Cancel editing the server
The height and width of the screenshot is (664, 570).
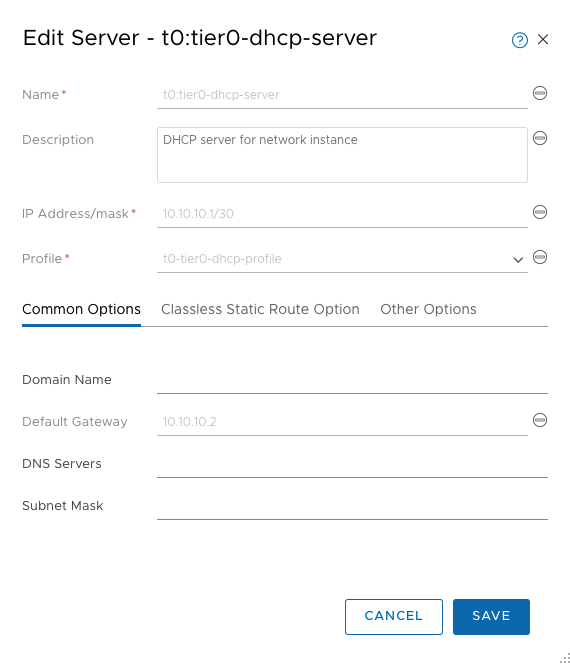point(394,617)
